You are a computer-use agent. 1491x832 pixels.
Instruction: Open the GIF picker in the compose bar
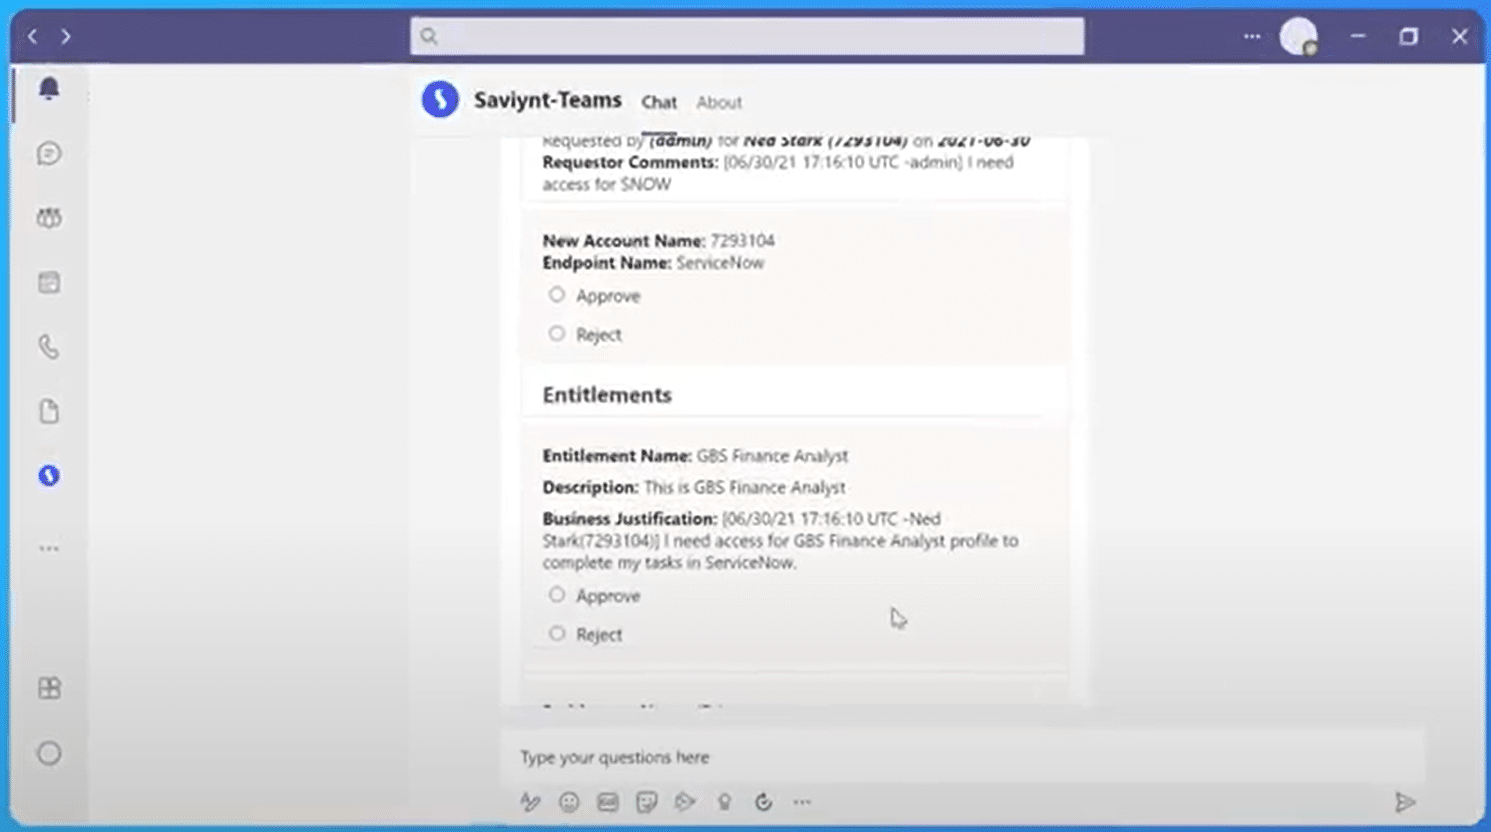[607, 801]
